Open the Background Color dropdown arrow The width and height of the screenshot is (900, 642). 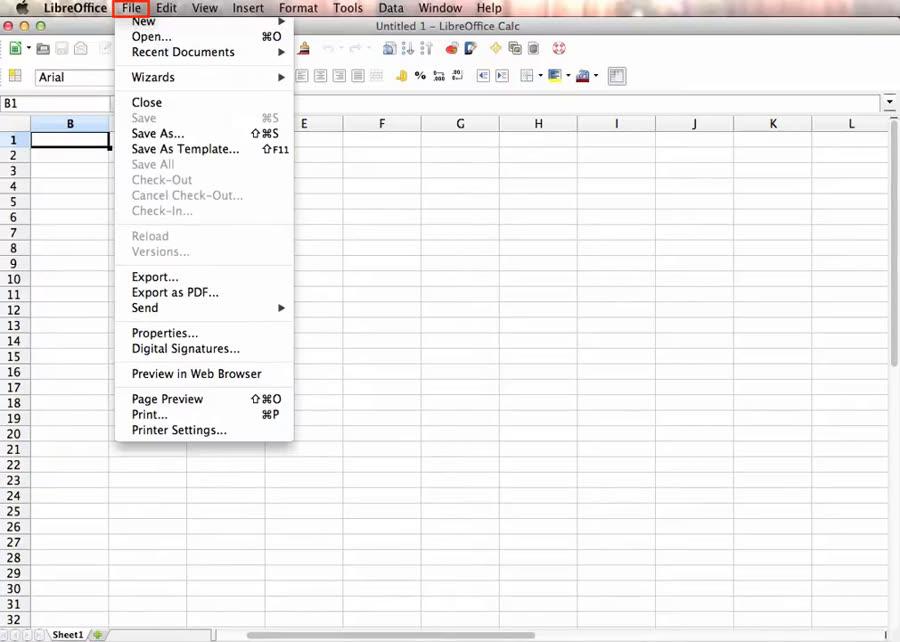point(568,76)
